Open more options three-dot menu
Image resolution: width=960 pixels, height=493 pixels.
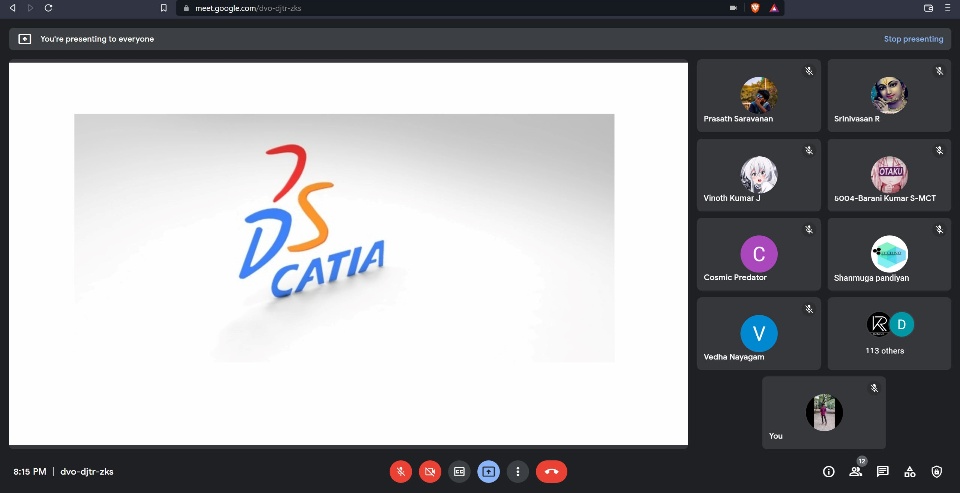tap(518, 472)
